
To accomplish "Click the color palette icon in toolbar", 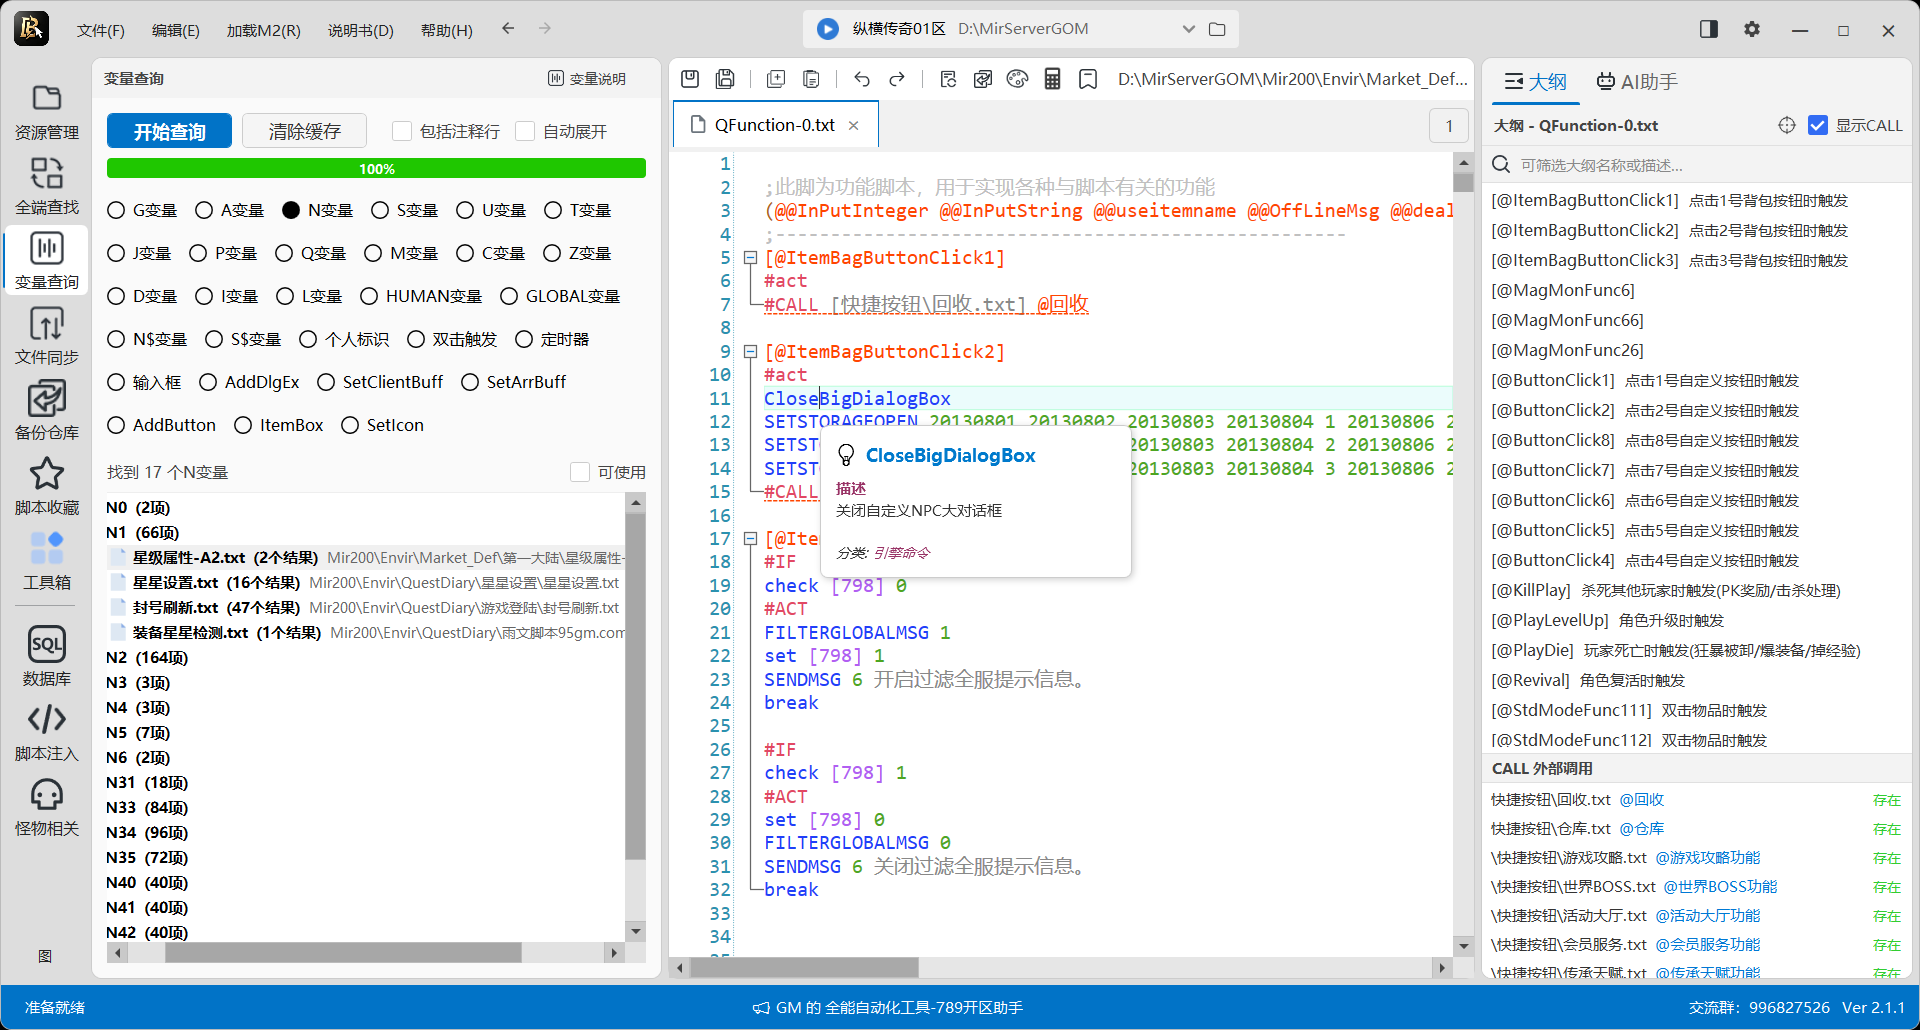I will tap(1017, 79).
